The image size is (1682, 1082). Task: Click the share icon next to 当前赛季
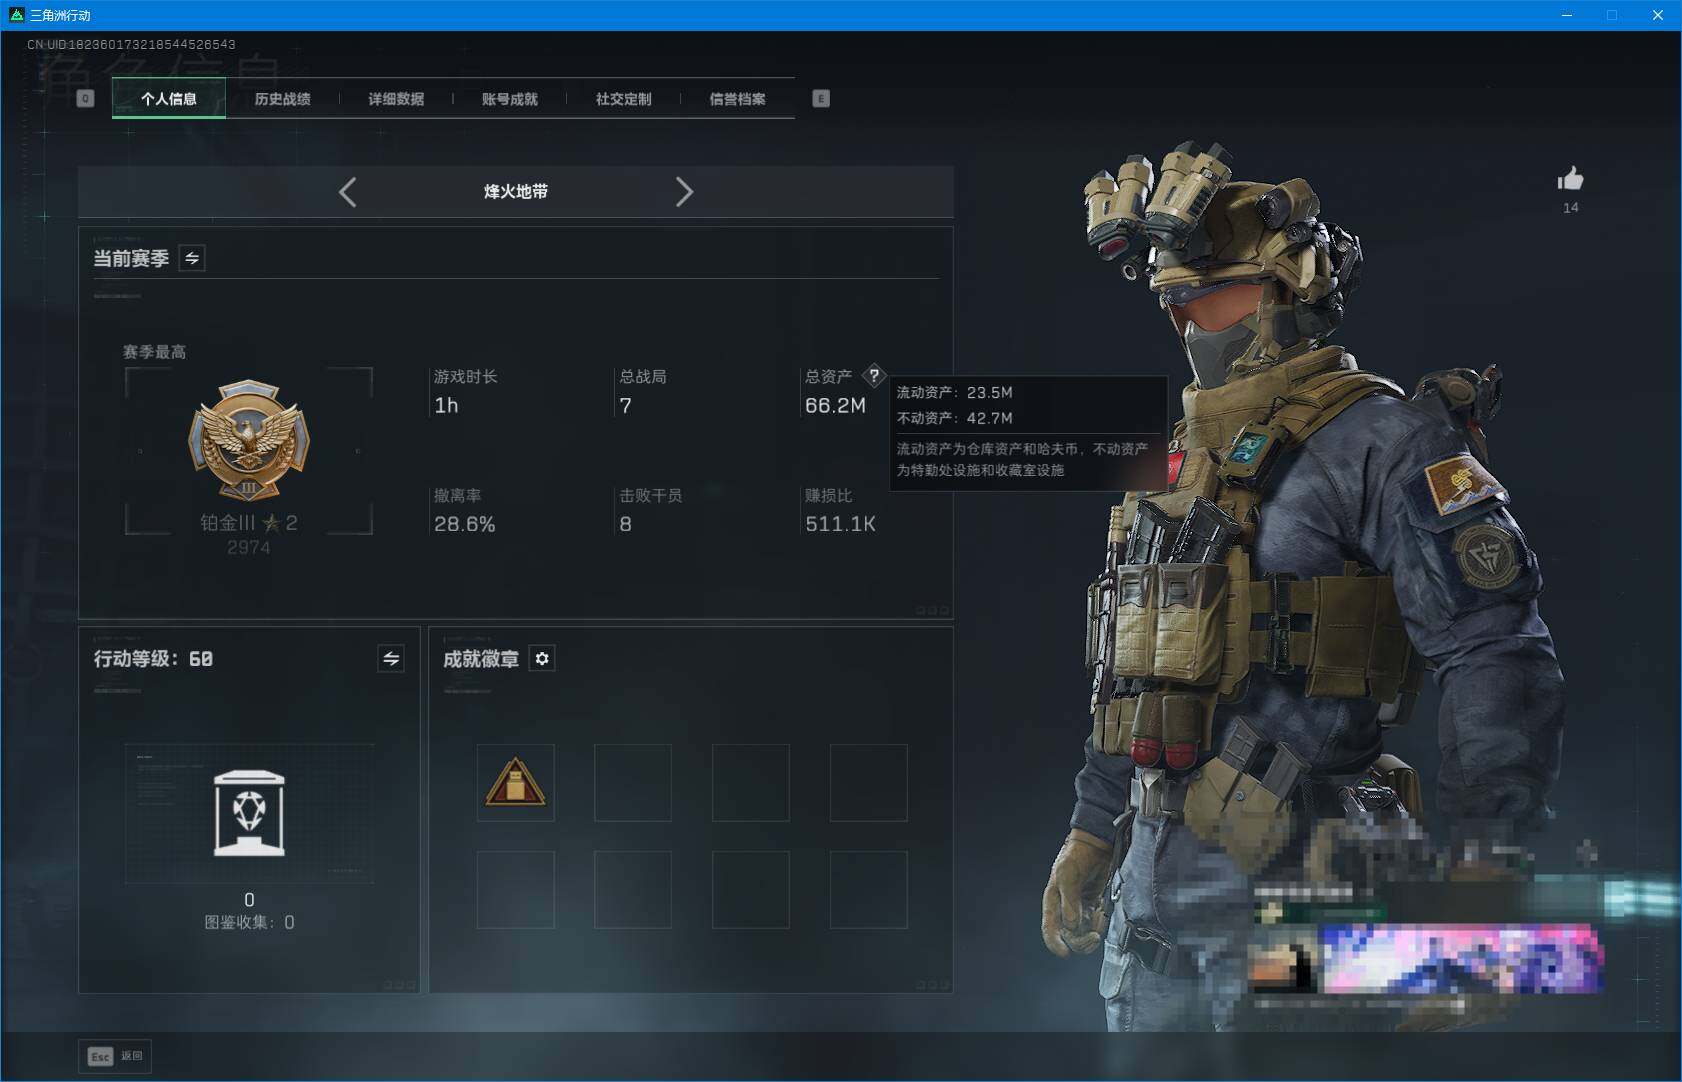click(192, 258)
